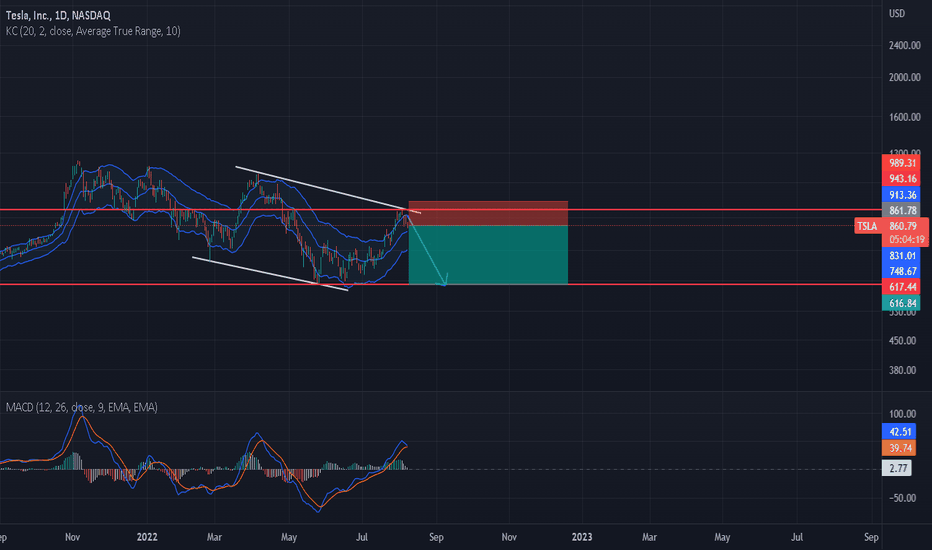This screenshot has width=932, height=550.
Task: Click the blue 913.36 price label
Action: (x=901, y=195)
